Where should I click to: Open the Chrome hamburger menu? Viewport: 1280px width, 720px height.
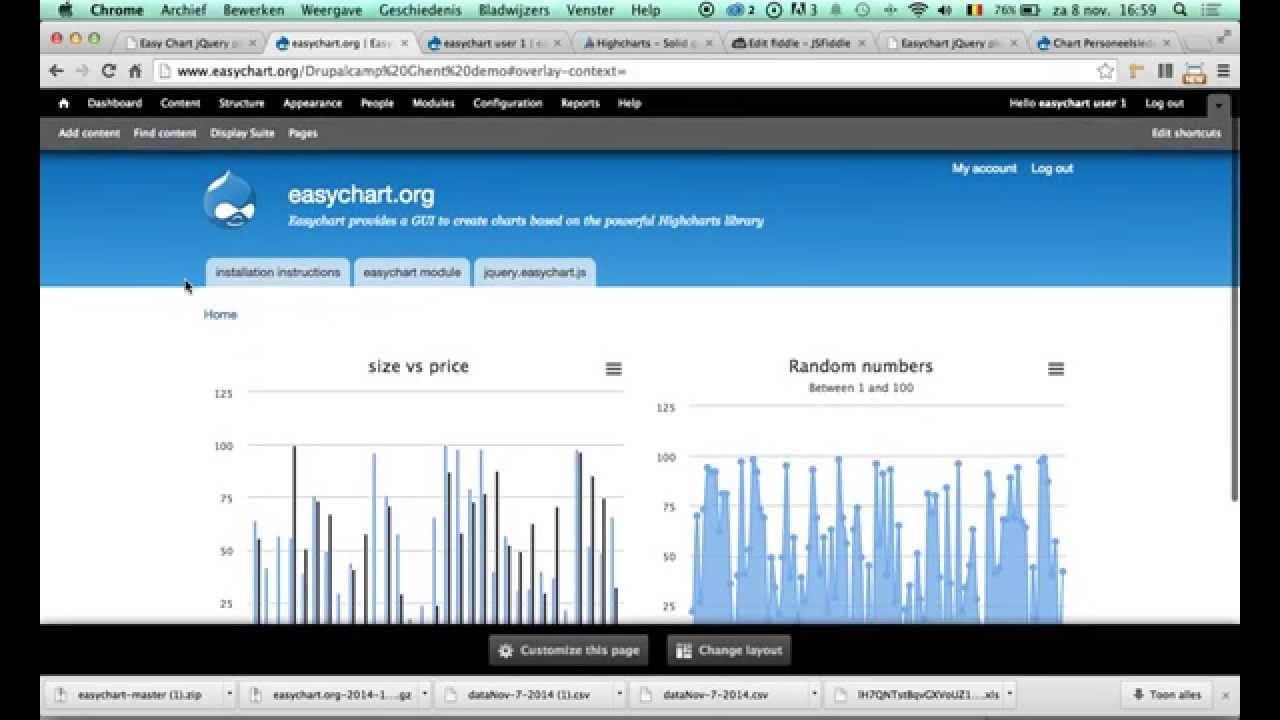[x=1223, y=71]
